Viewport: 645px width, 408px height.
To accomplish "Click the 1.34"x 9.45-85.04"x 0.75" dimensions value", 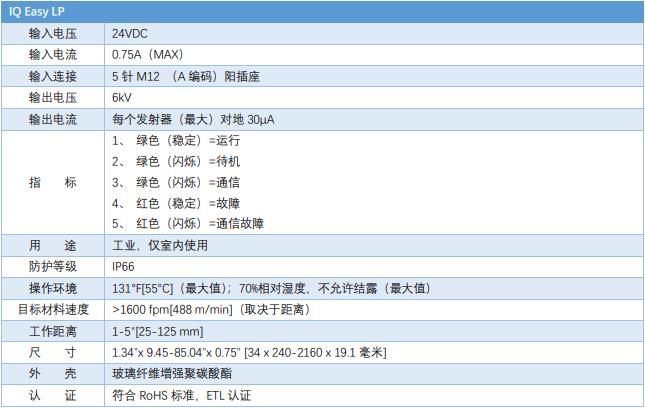I will pos(249,353).
